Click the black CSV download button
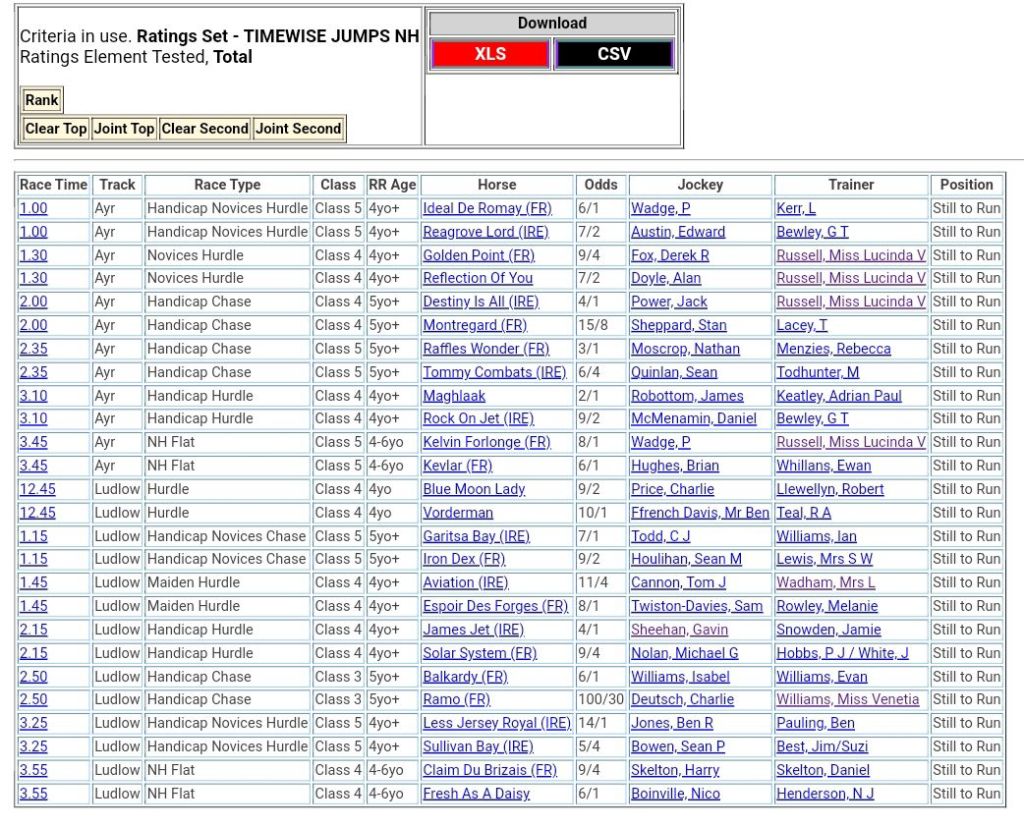 tap(614, 54)
